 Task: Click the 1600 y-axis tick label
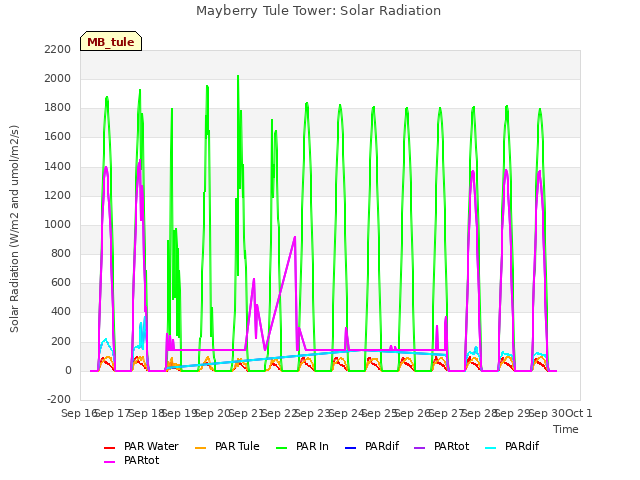point(58,137)
